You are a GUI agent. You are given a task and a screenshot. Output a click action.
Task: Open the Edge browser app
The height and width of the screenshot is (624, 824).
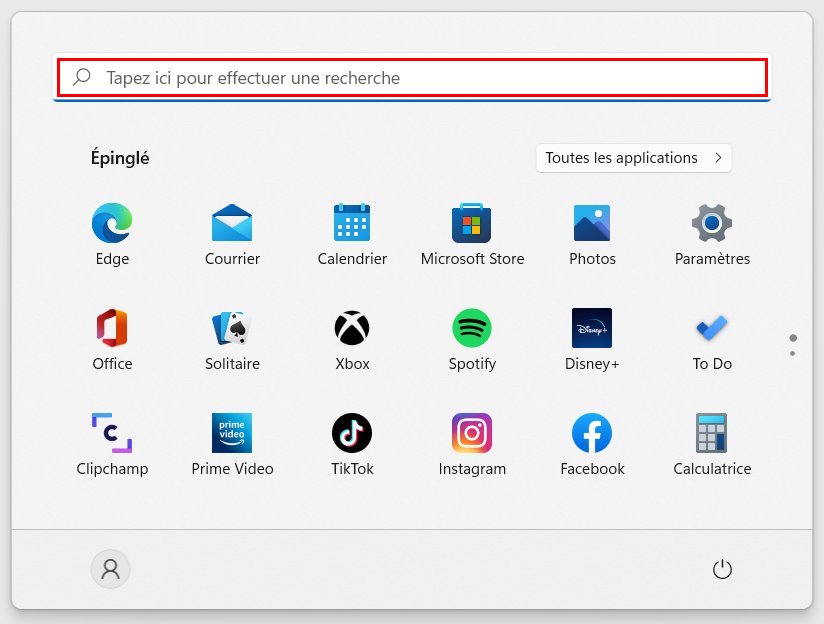tap(112, 234)
